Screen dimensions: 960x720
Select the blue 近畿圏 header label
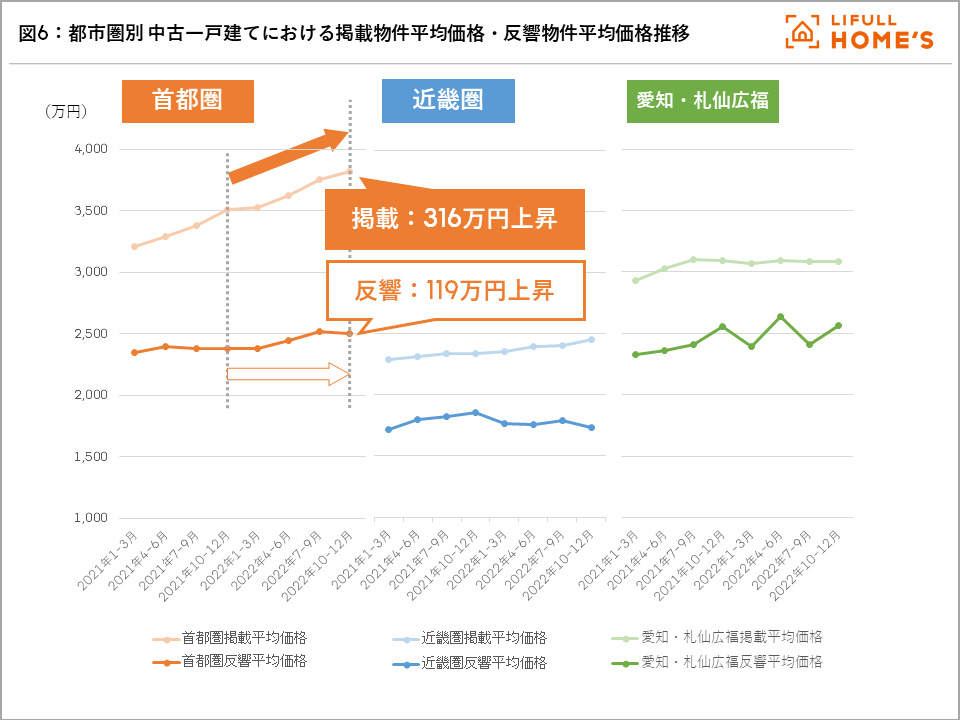[x=448, y=100]
